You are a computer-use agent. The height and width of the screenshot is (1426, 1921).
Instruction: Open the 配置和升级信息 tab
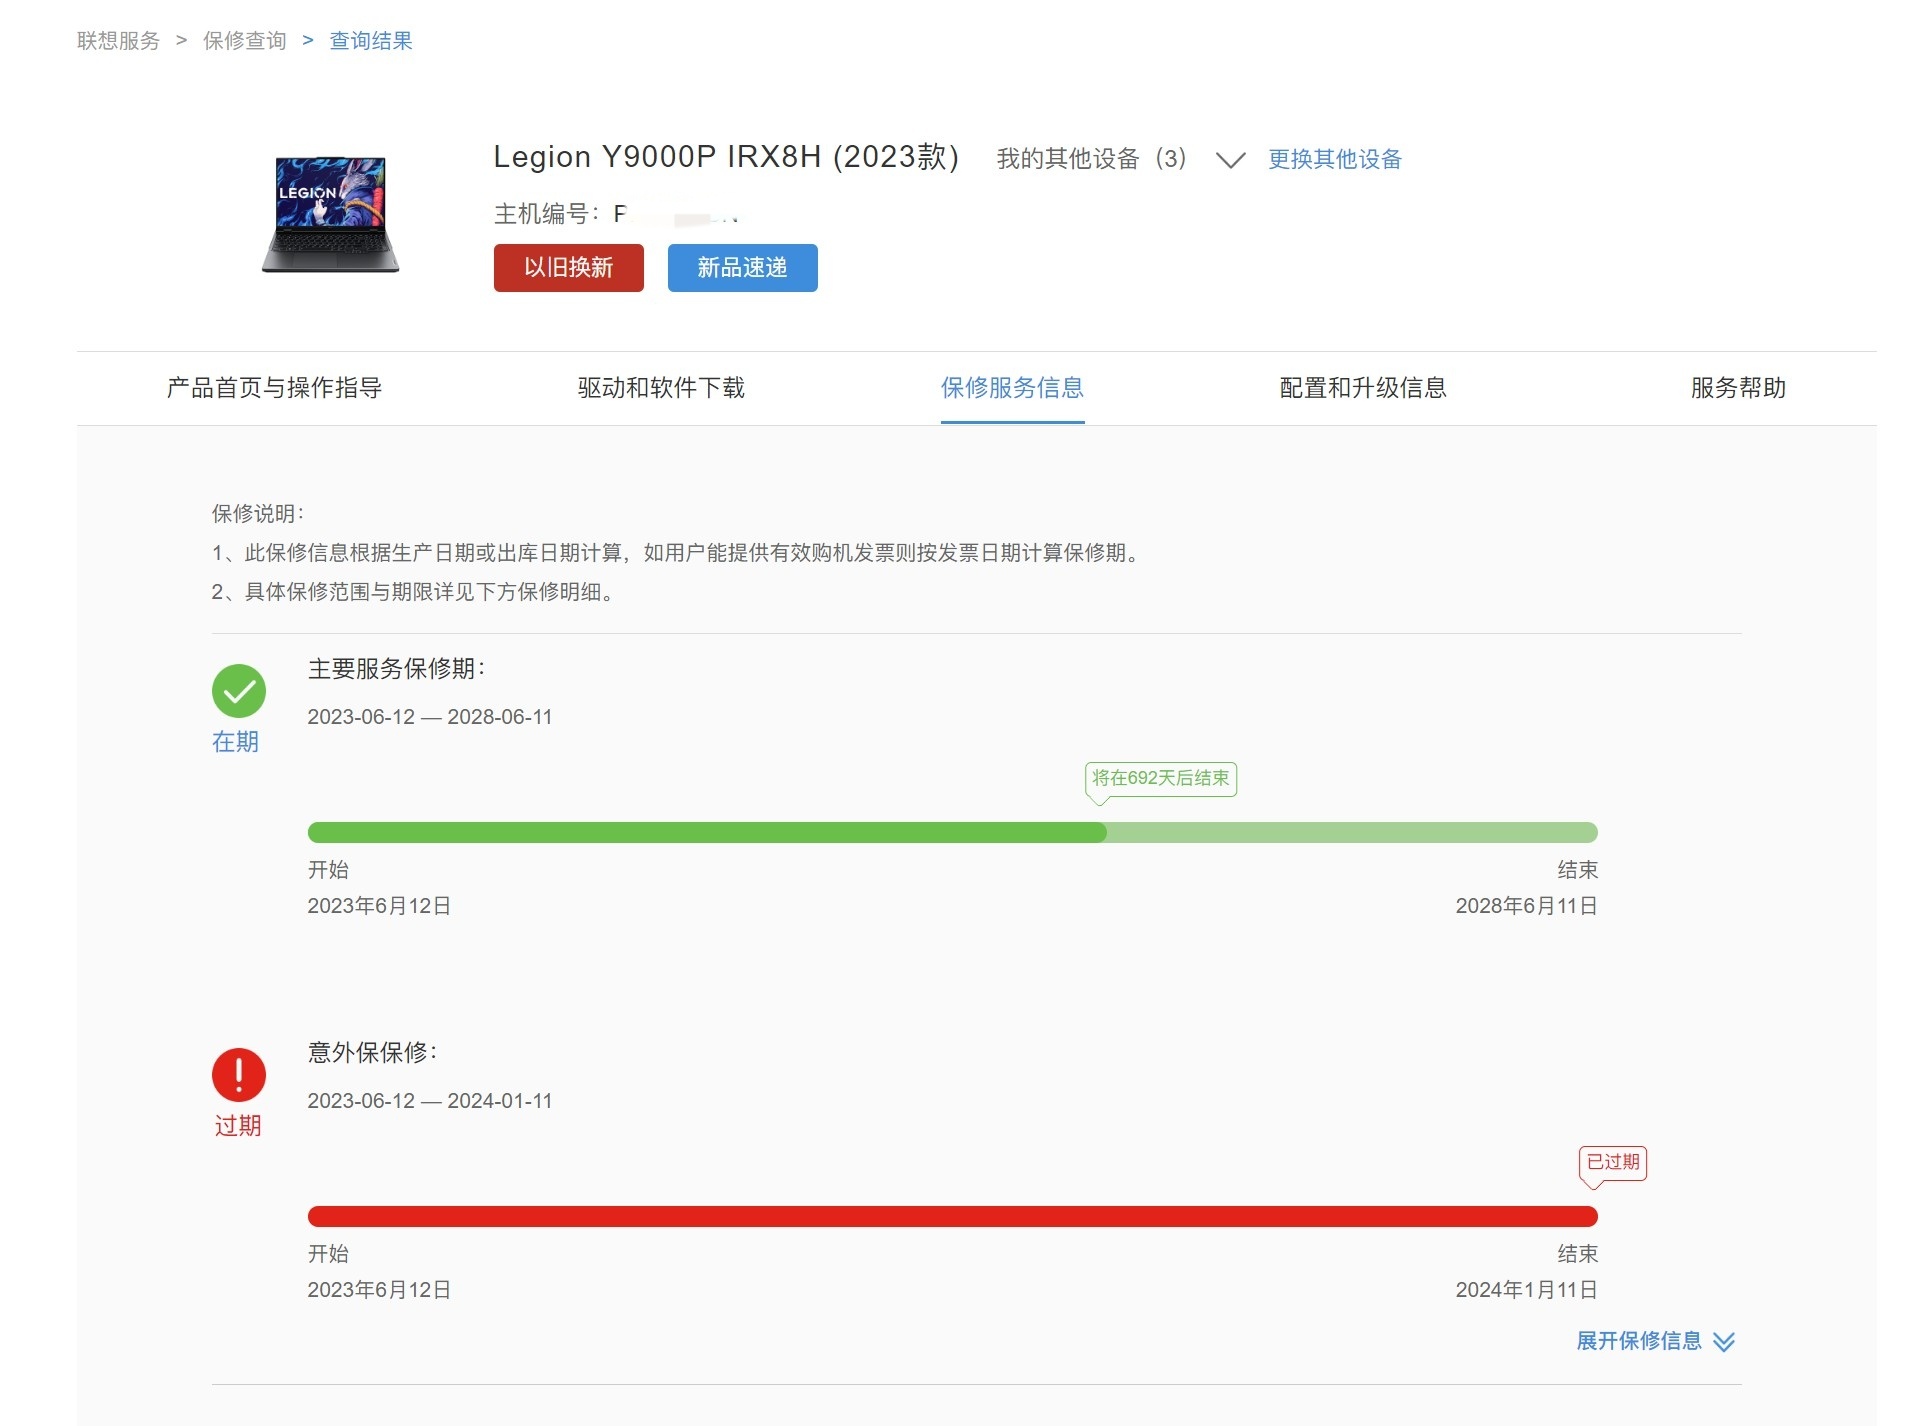[x=1363, y=388]
